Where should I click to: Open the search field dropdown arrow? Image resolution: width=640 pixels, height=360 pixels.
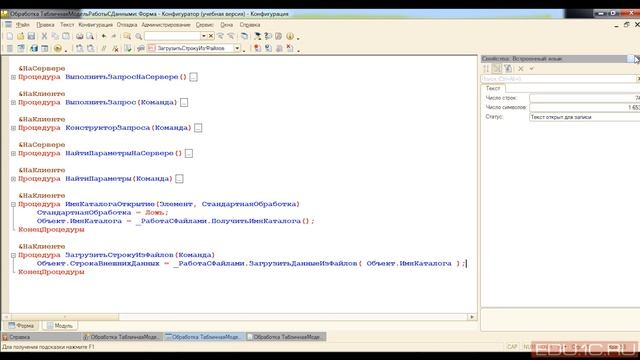204,36
